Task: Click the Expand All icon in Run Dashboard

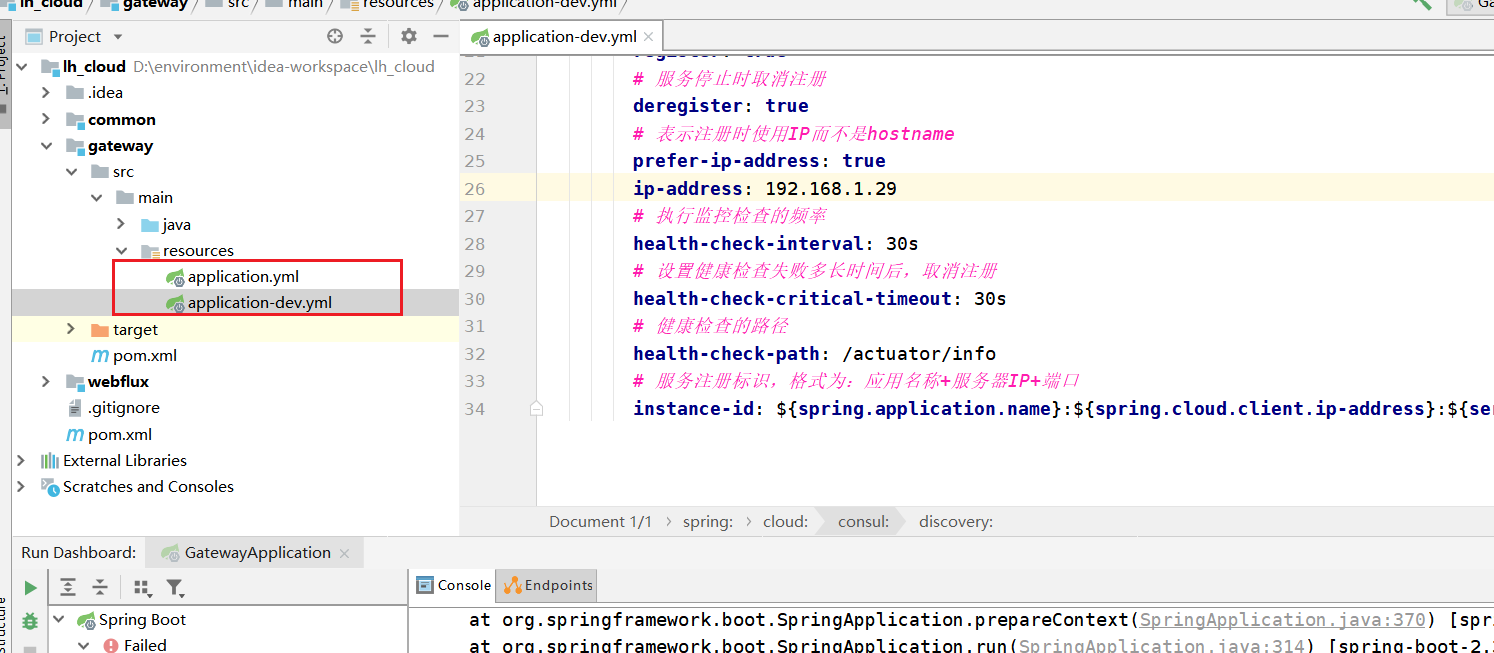Action: coord(68,587)
